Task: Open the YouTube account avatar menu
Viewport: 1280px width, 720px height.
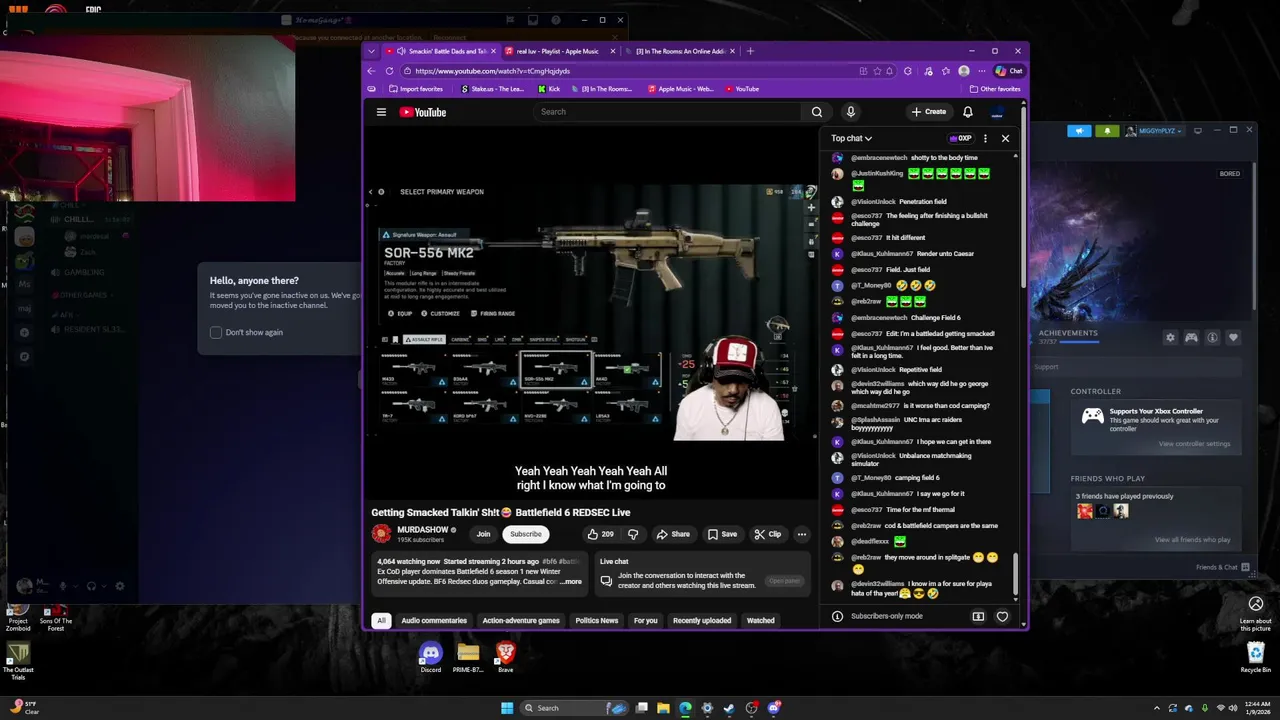Action: tap(998, 112)
